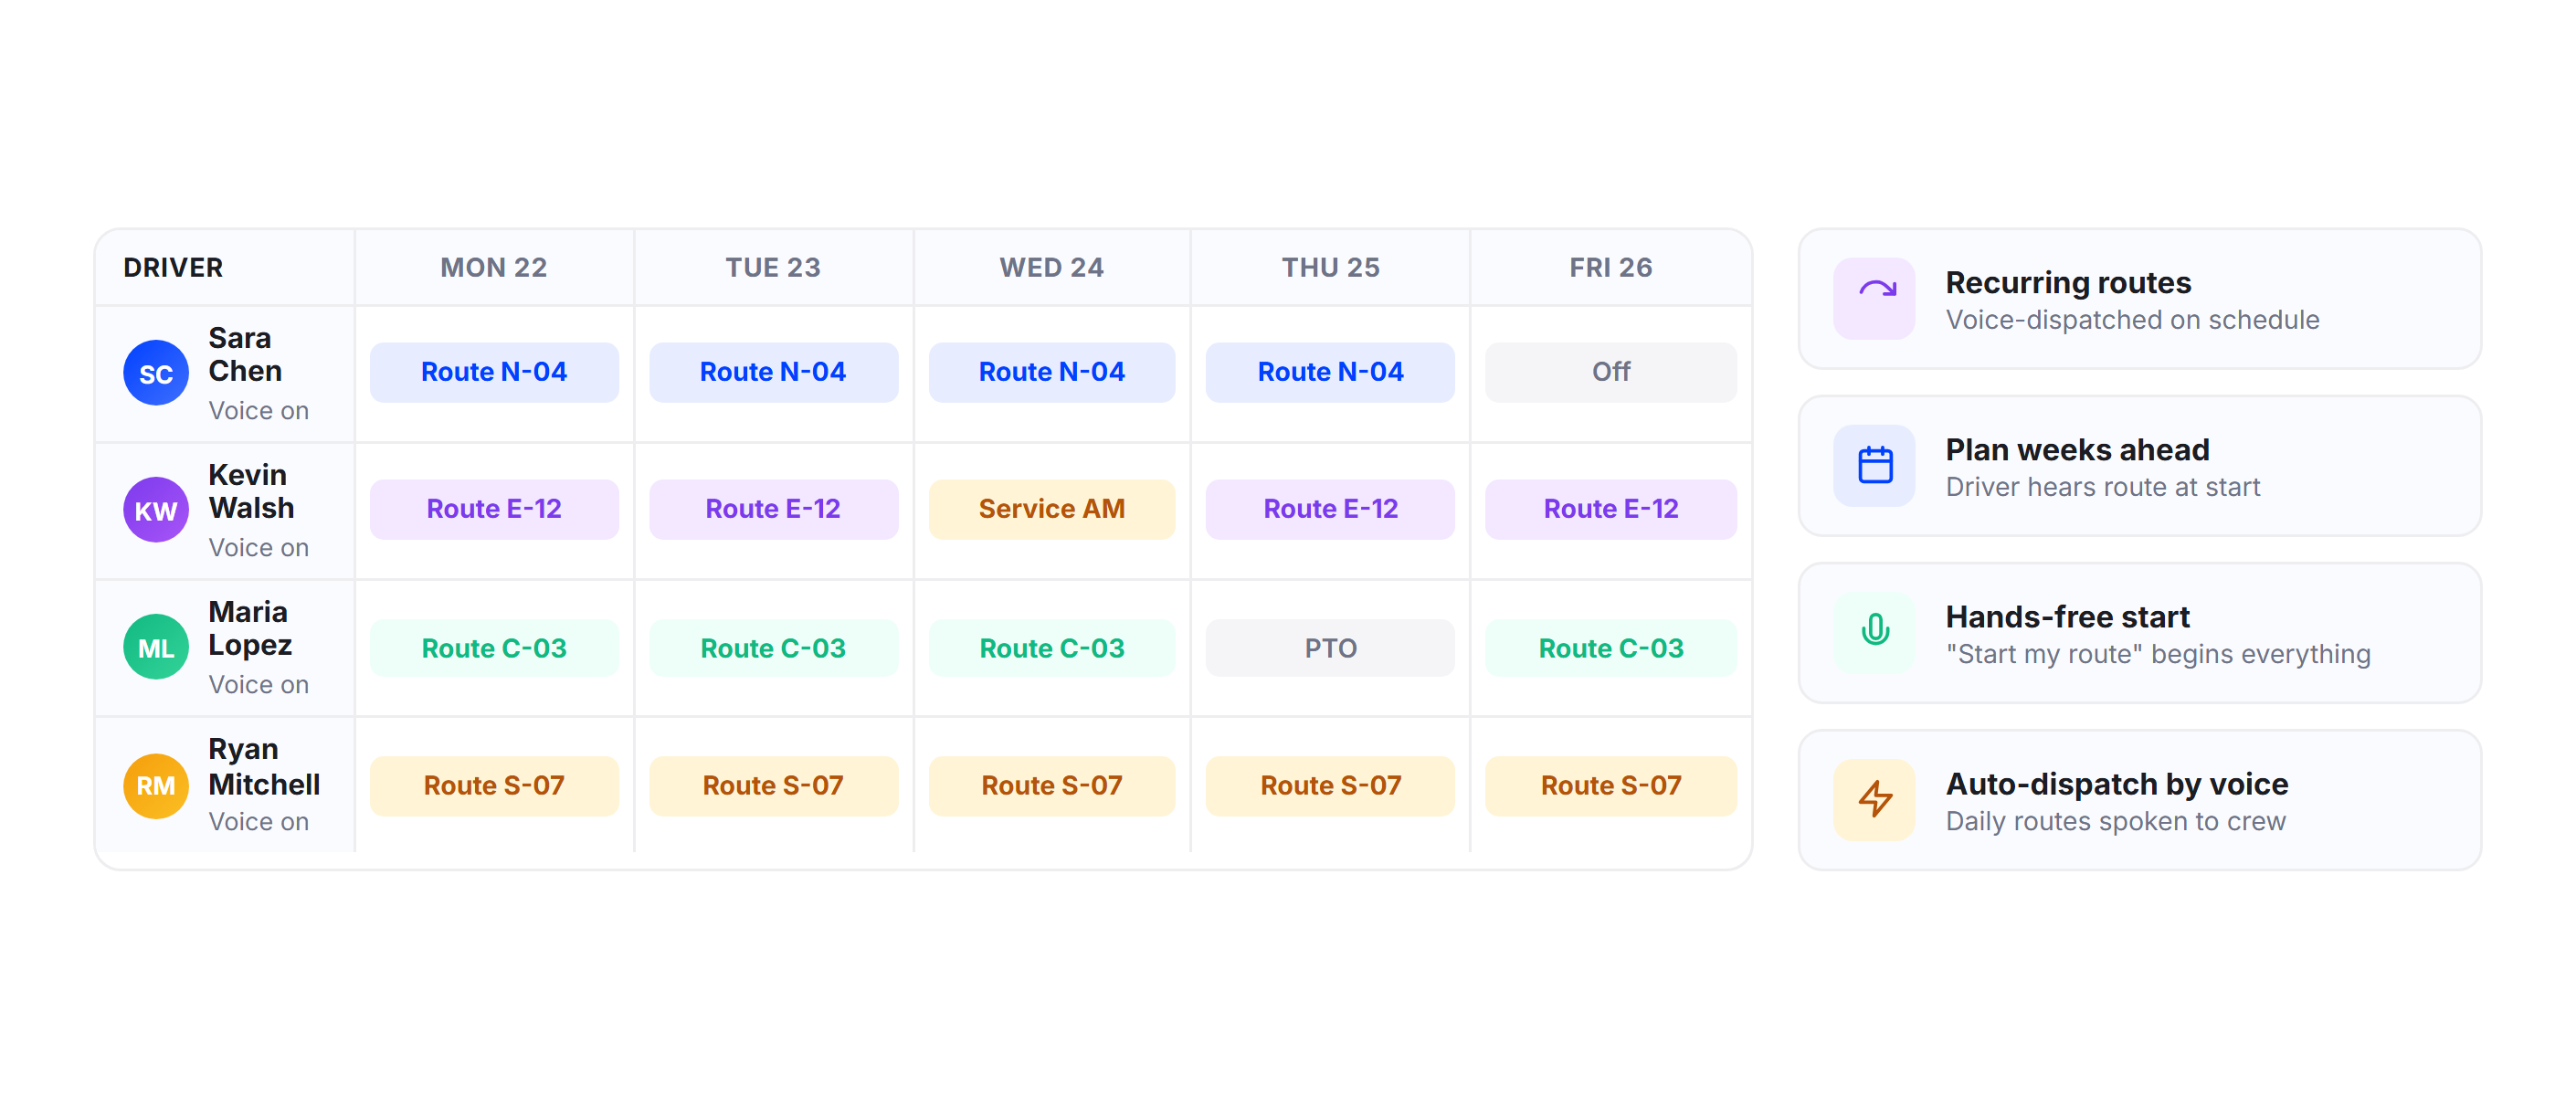Open Sara Chen's Thursday Route N-04

click(1331, 372)
